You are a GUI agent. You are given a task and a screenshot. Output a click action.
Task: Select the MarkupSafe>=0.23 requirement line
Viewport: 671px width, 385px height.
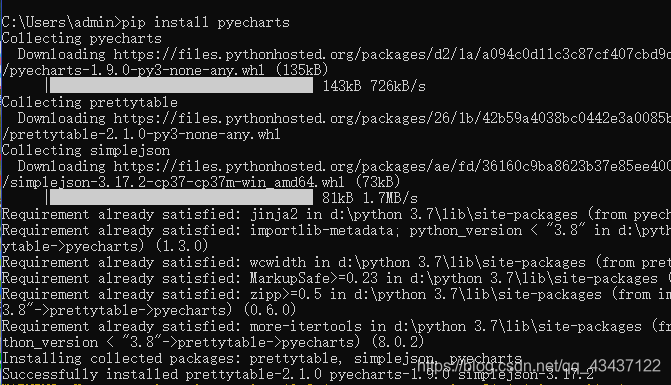click(x=336, y=278)
